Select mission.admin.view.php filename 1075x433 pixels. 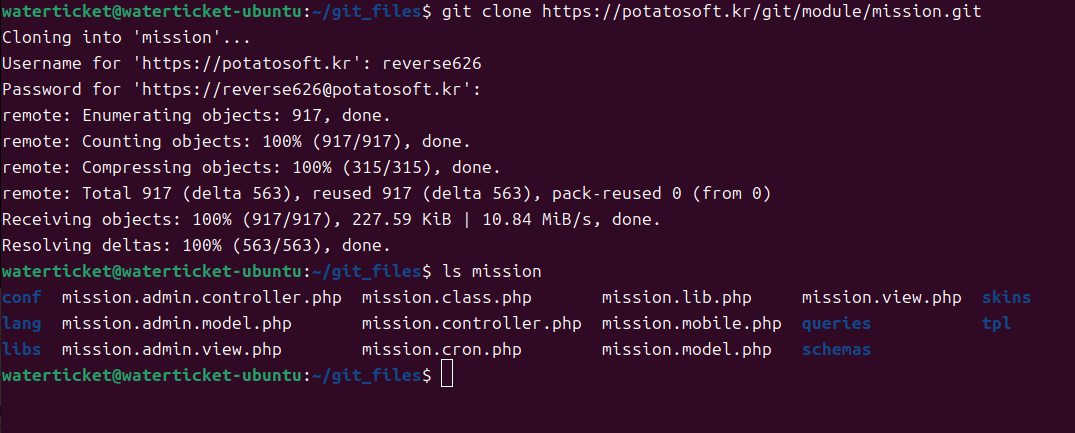coord(171,349)
